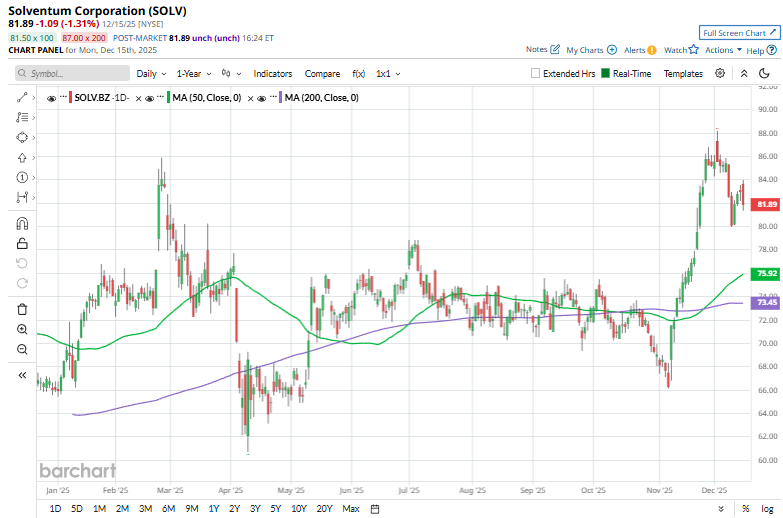The image size is (783, 518).
Task: Select the 5Y time range
Action: click(276, 509)
